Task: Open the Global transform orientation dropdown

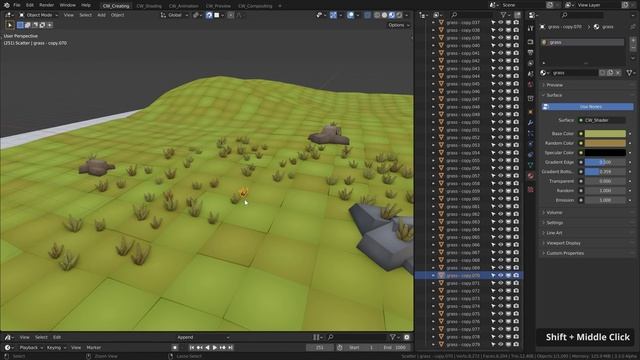Action: [x=174, y=15]
